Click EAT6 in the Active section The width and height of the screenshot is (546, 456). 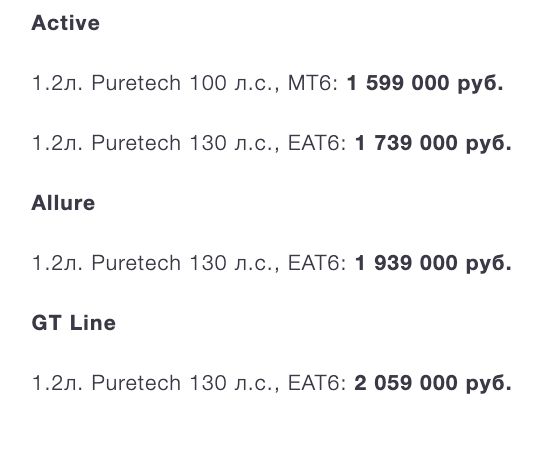[x=314, y=143]
